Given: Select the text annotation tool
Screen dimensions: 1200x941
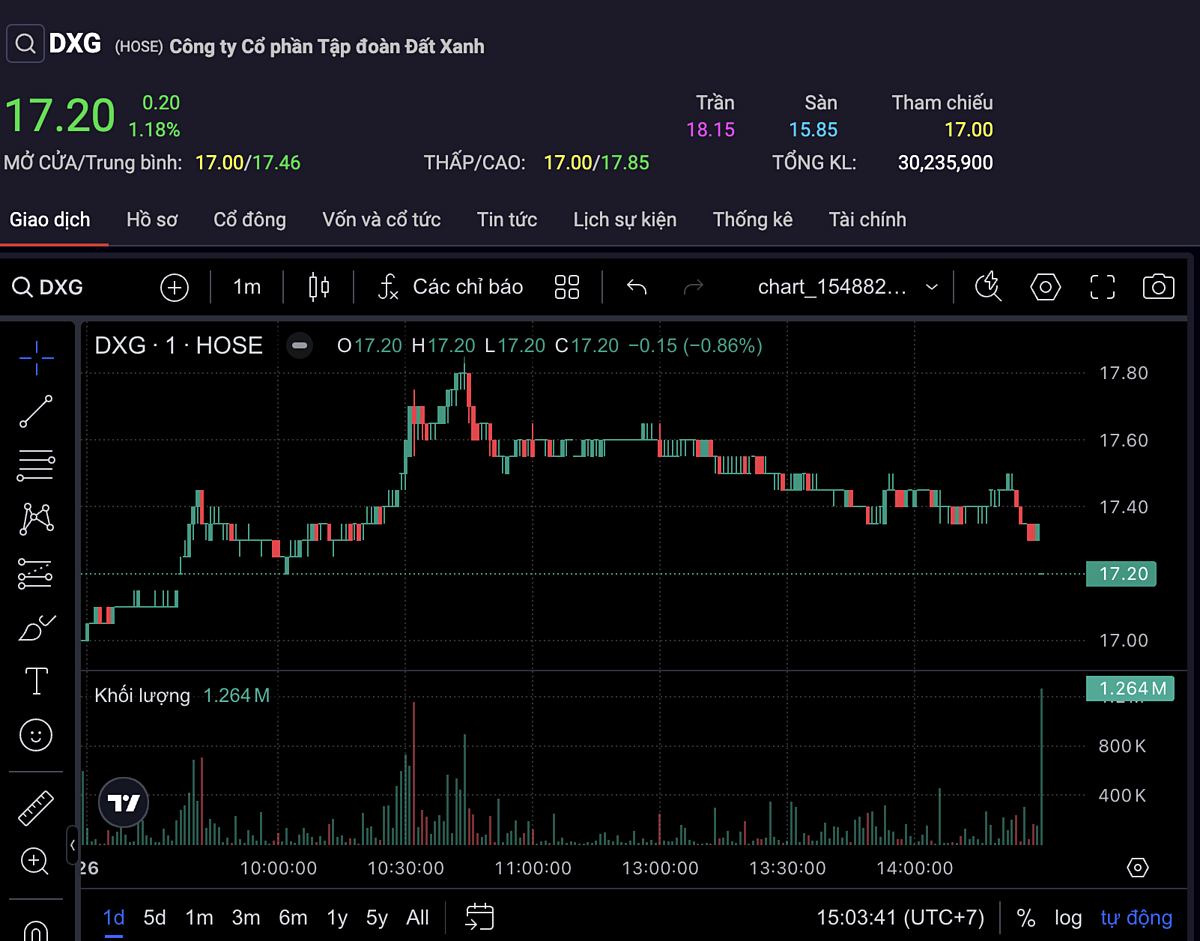Looking at the screenshot, I should (37, 682).
